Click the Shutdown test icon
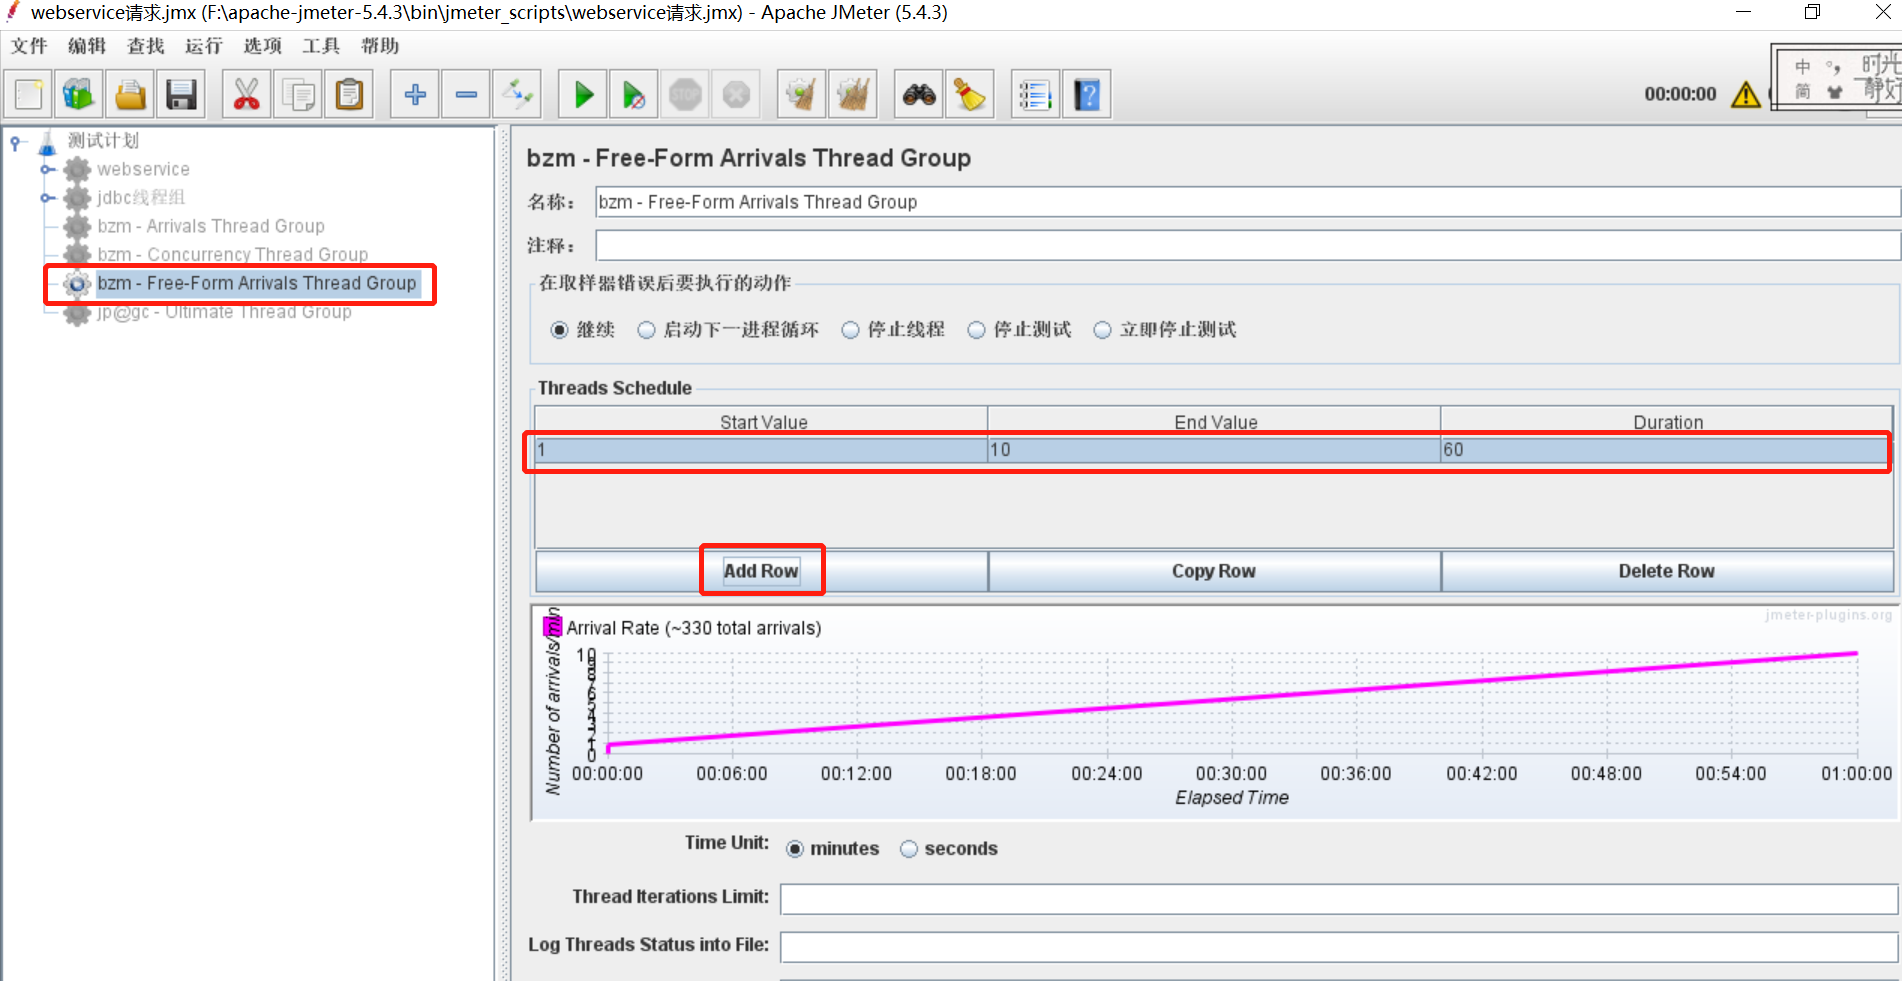This screenshot has height=981, width=1902. [736, 95]
